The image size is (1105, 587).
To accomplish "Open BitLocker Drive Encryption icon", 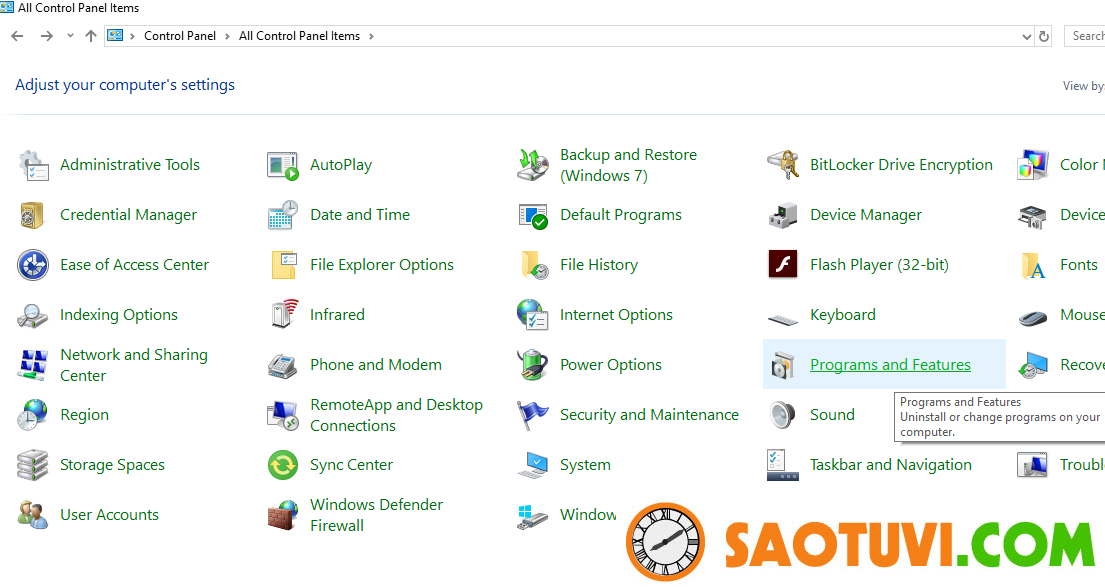I will coord(783,166).
